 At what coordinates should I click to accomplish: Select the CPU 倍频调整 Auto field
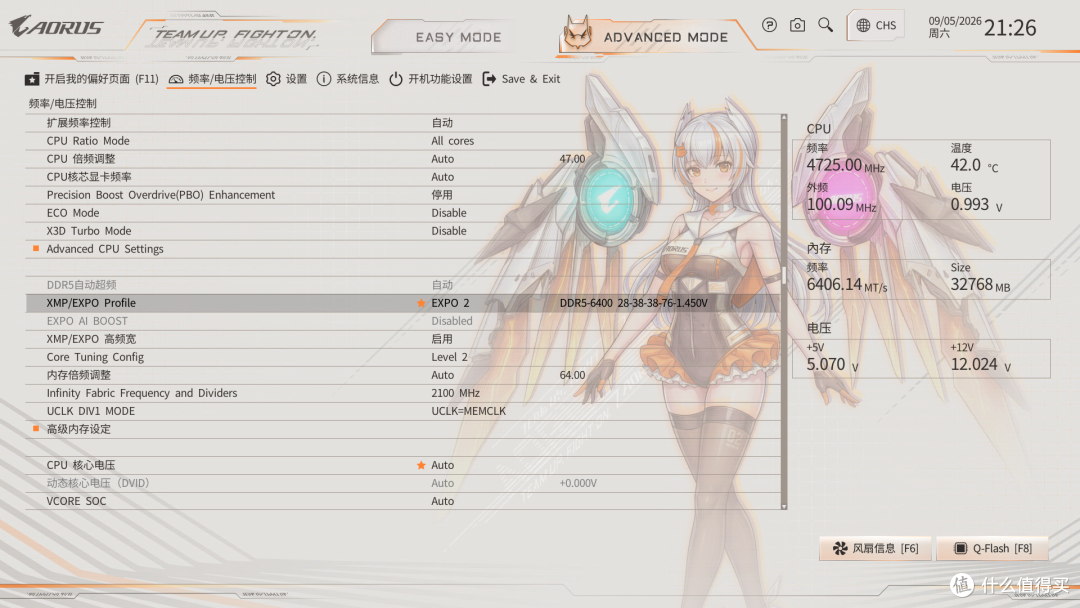[442, 158]
